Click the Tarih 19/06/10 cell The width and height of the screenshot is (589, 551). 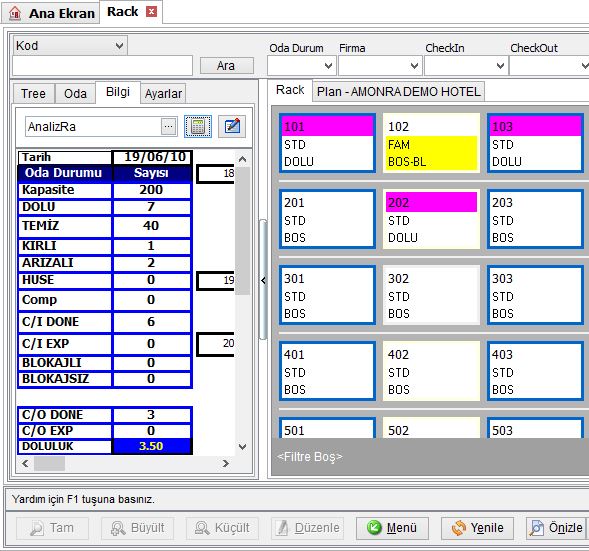click(152, 157)
